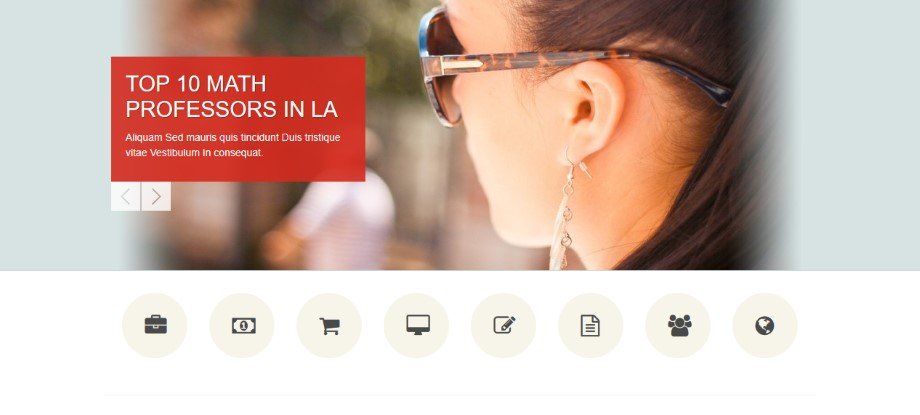Click the Aliquam Sed mauris caption text
920x415 pixels.
pyautogui.click(x=233, y=145)
